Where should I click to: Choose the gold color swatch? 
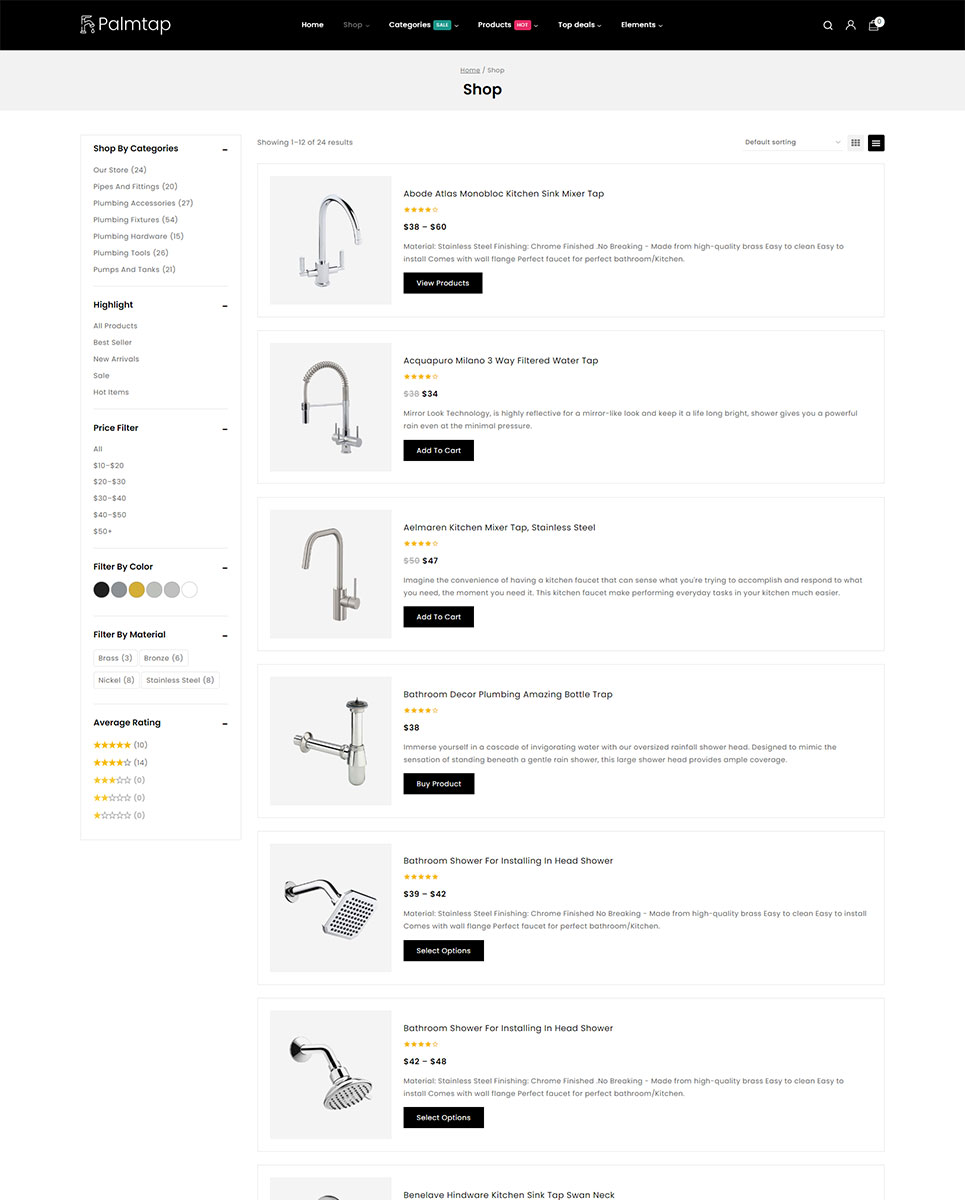[137, 590]
